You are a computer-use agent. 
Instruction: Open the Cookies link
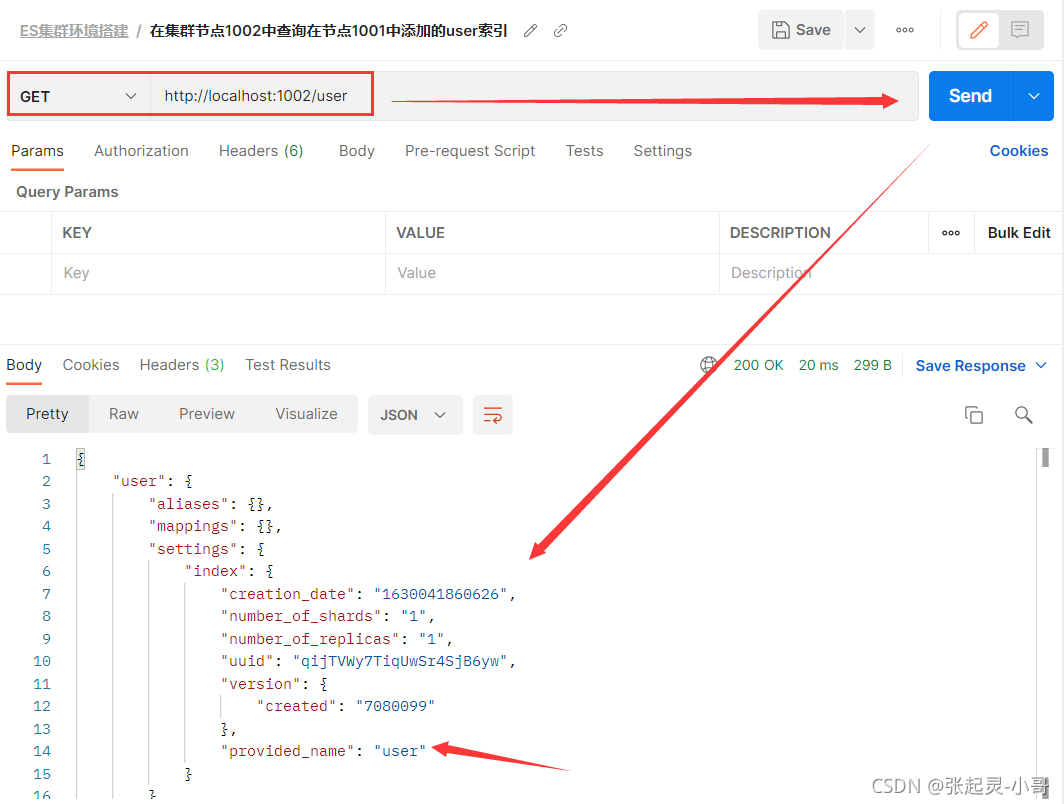(x=1019, y=151)
